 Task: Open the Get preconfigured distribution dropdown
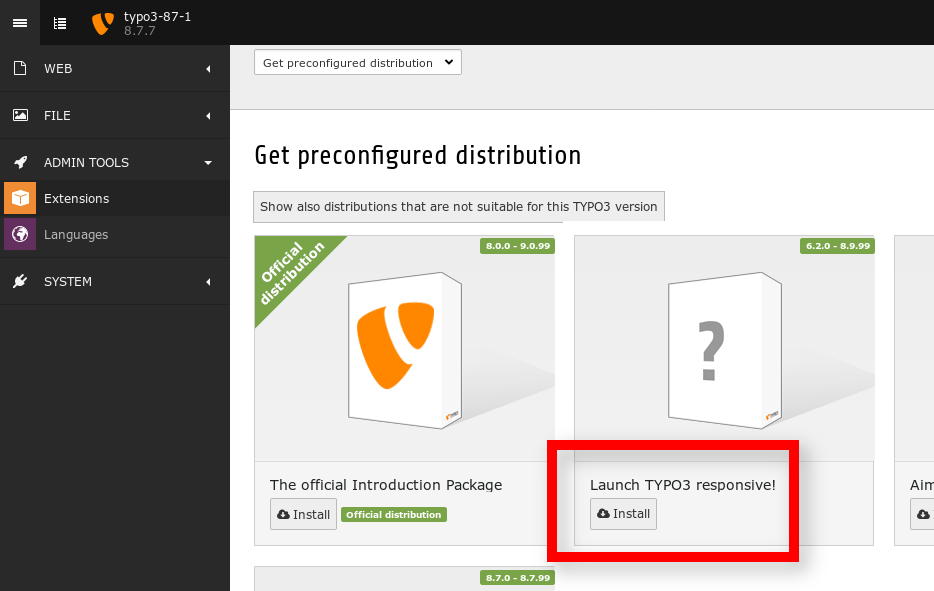point(357,63)
